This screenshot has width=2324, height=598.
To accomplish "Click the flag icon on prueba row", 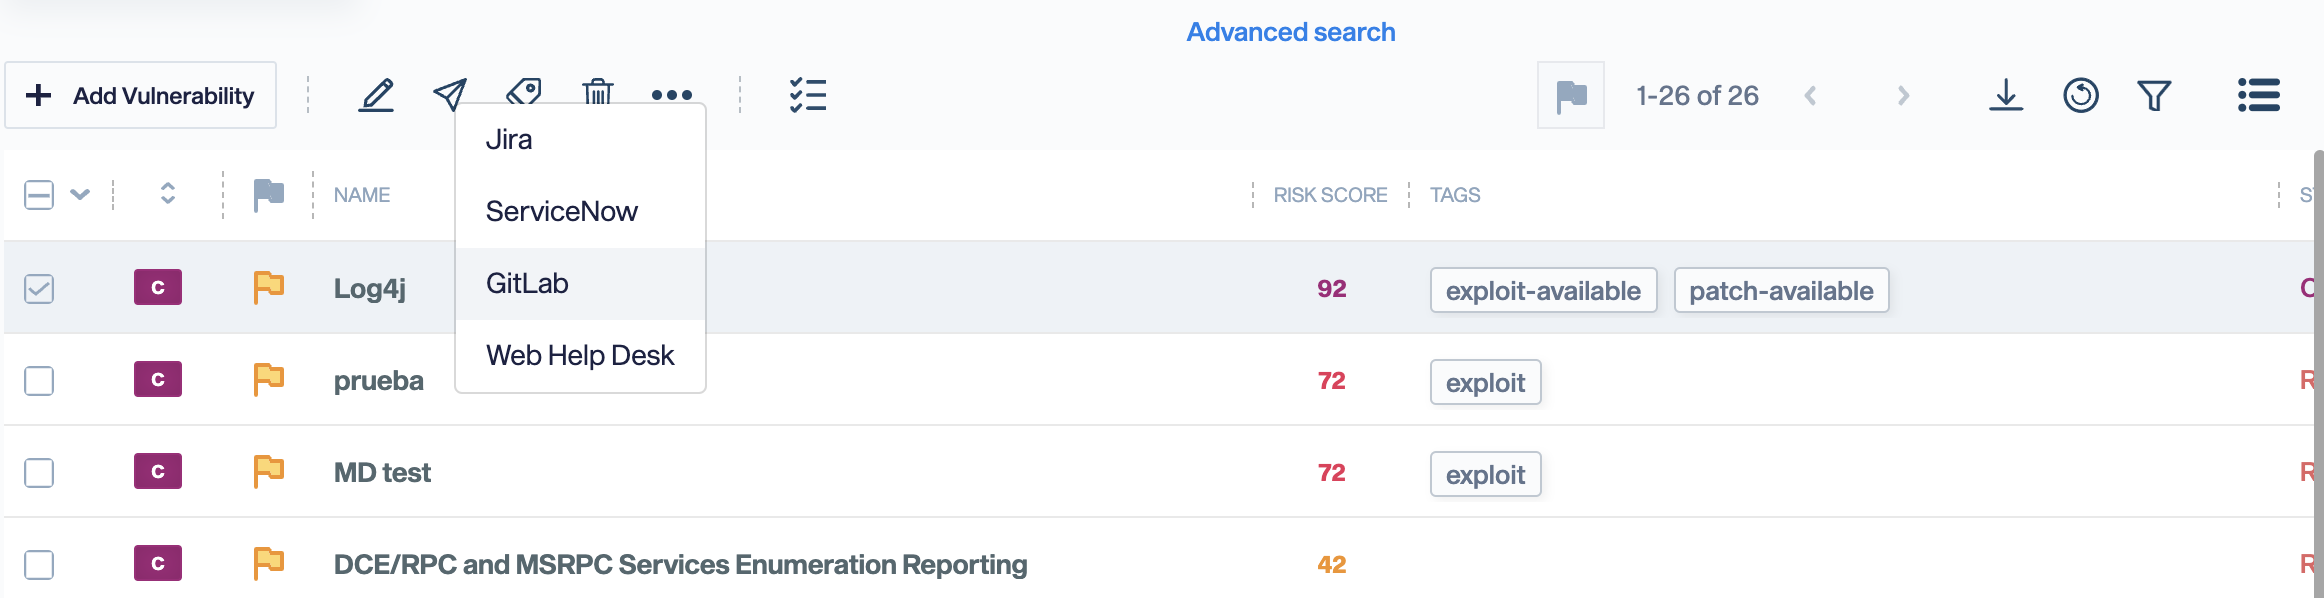I will (x=268, y=380).
